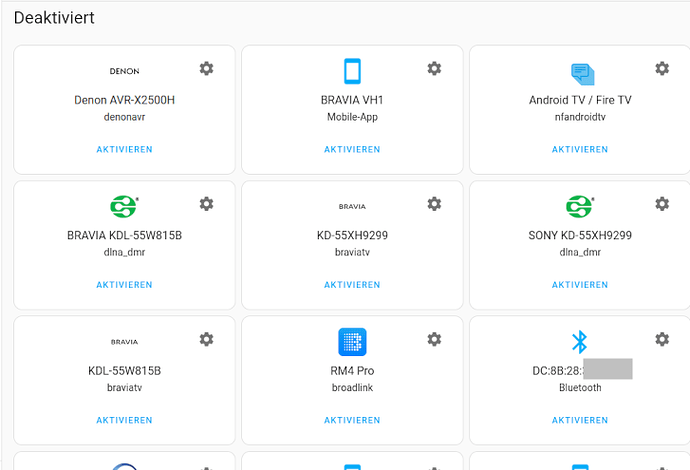Click the green DLNA icon on SONY KD-55XH9299
690x470 pixels.
click(x=580, y=206)
